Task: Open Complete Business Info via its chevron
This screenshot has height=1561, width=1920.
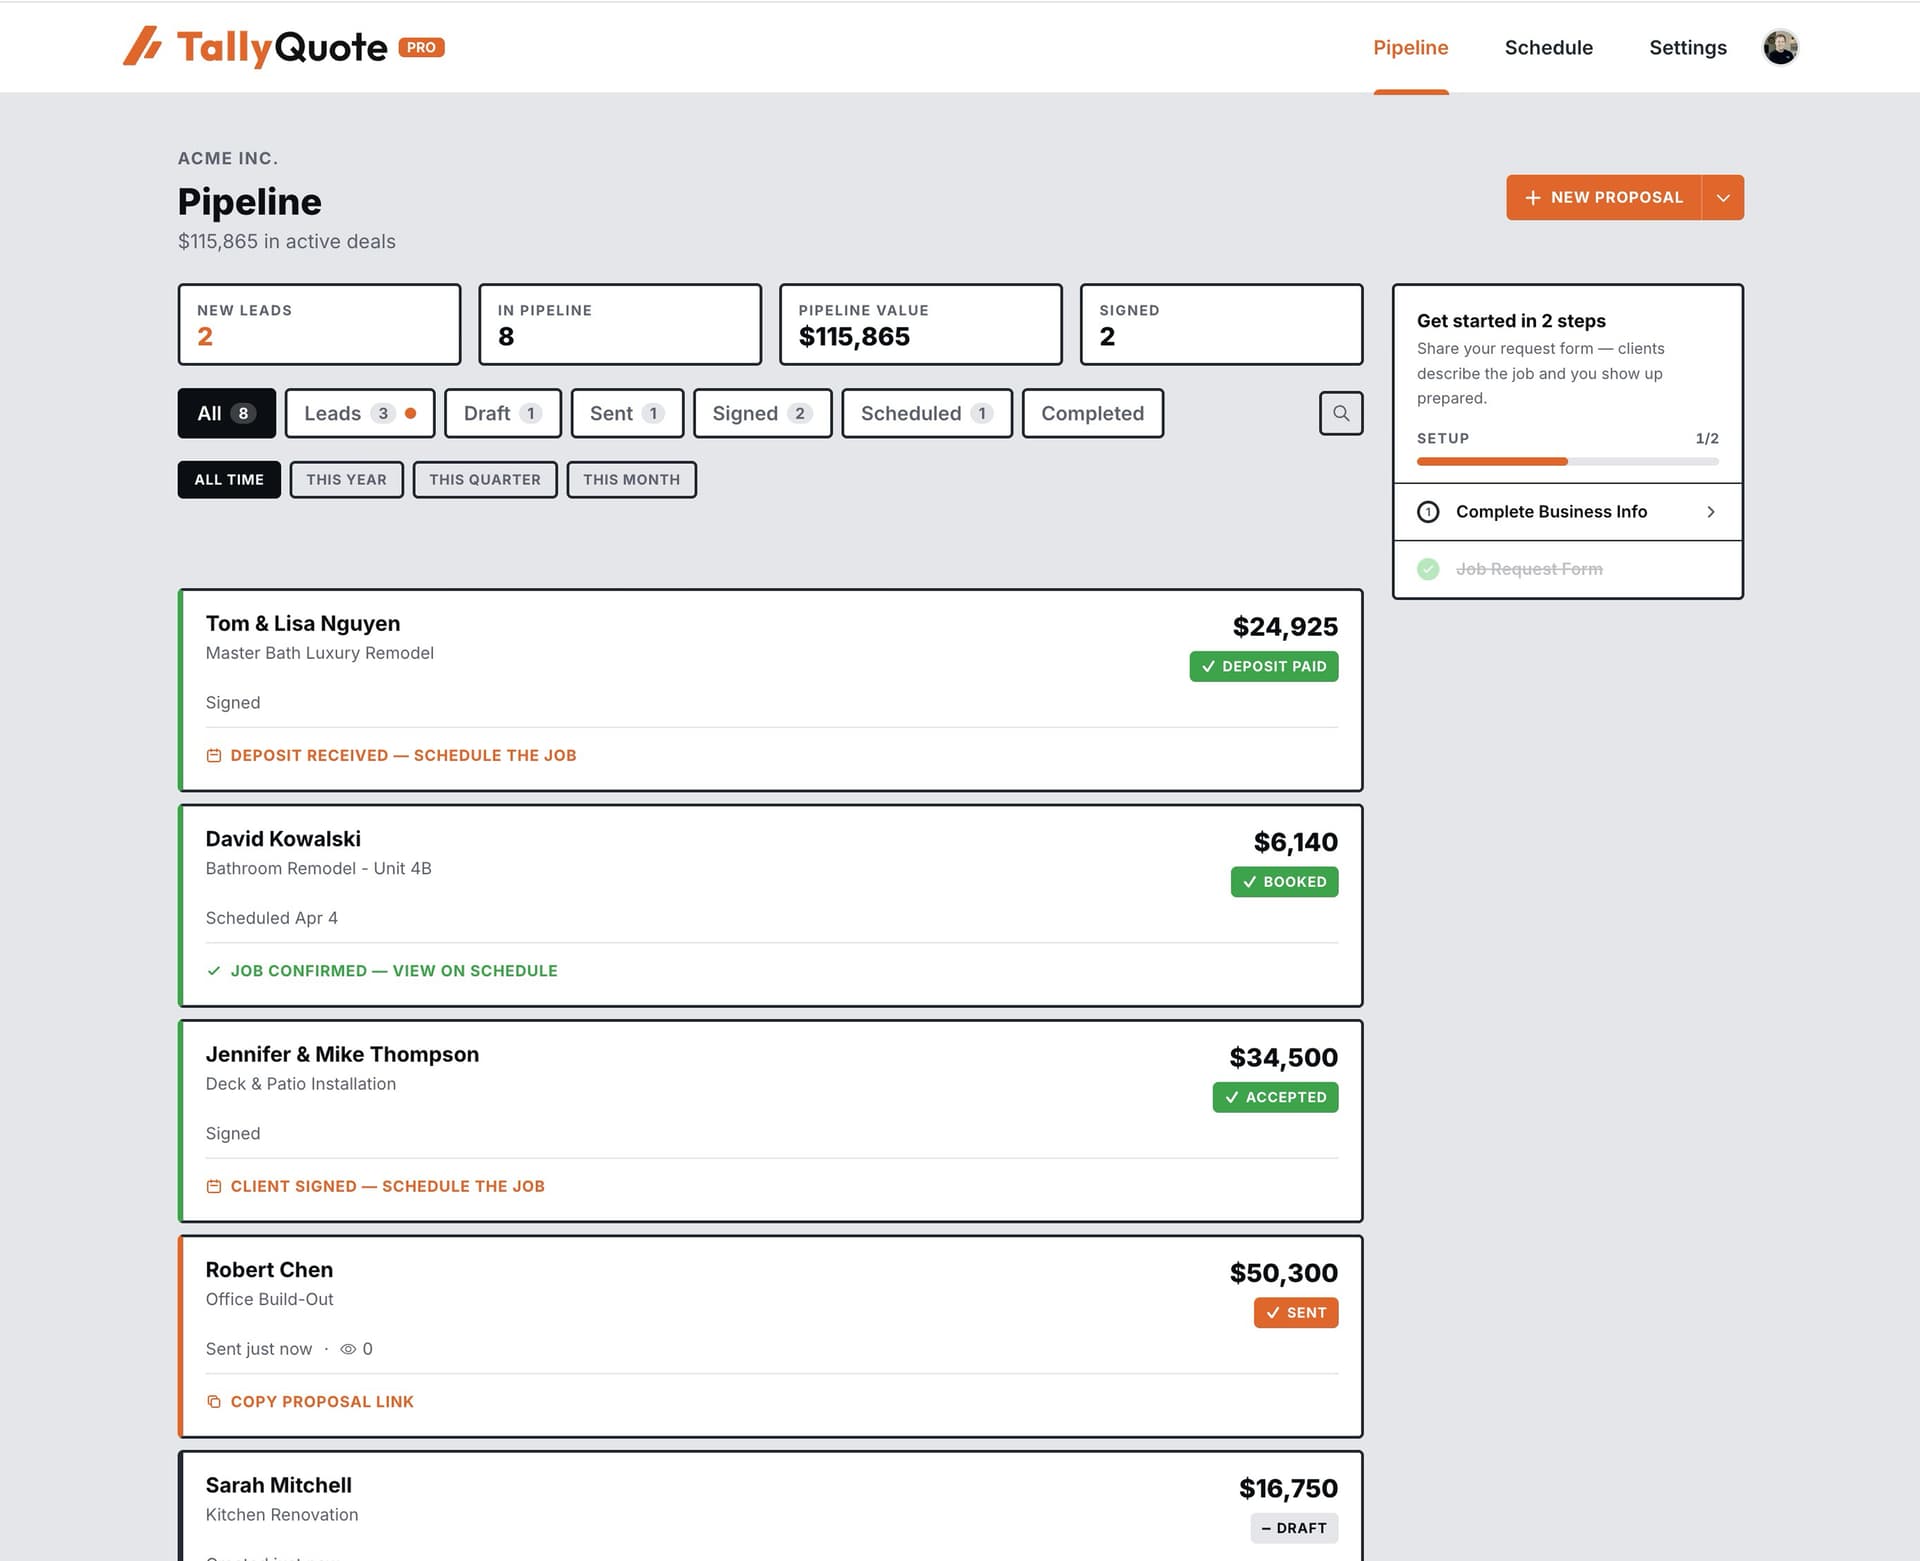Action: 1711,511
